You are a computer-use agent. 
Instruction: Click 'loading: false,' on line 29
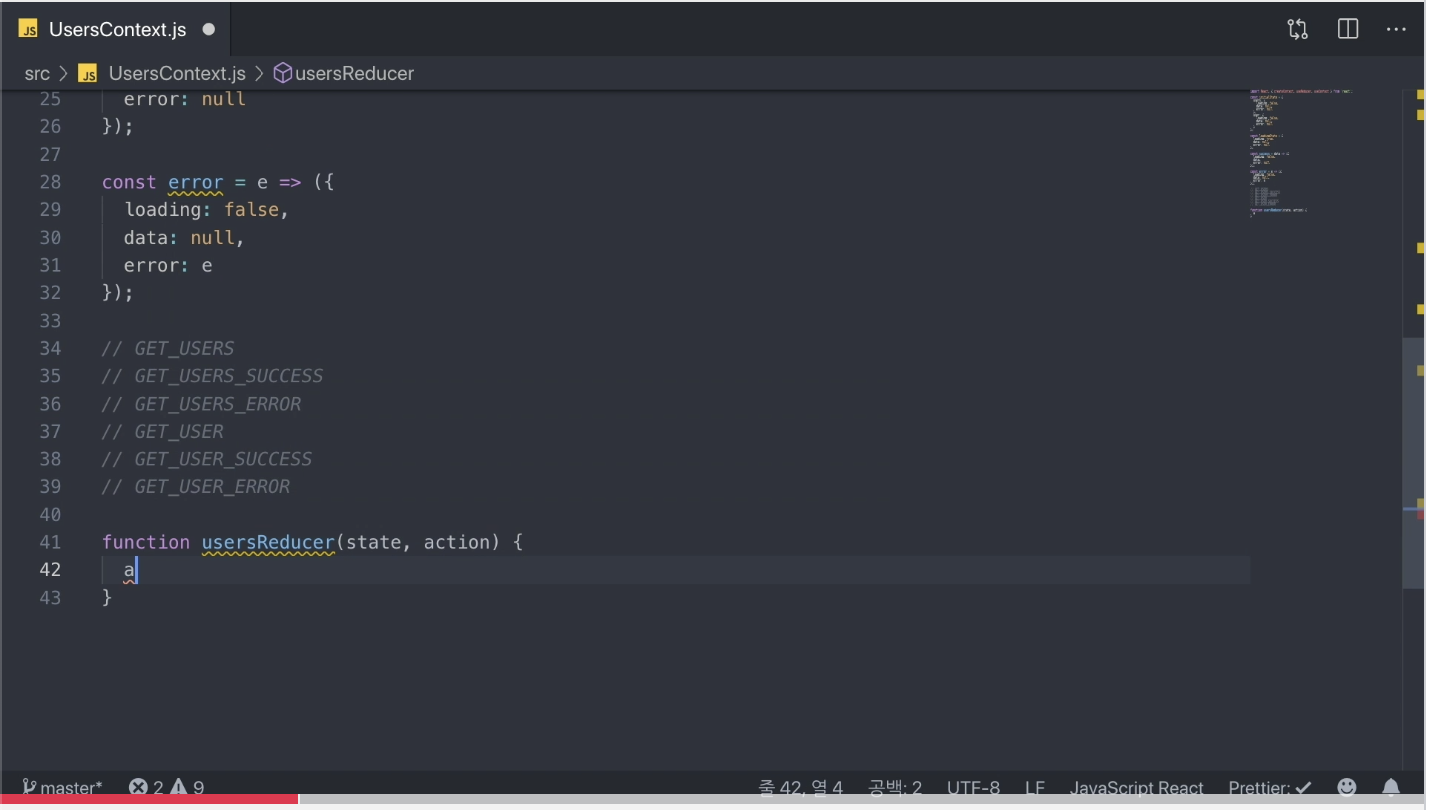coord(207,210)
